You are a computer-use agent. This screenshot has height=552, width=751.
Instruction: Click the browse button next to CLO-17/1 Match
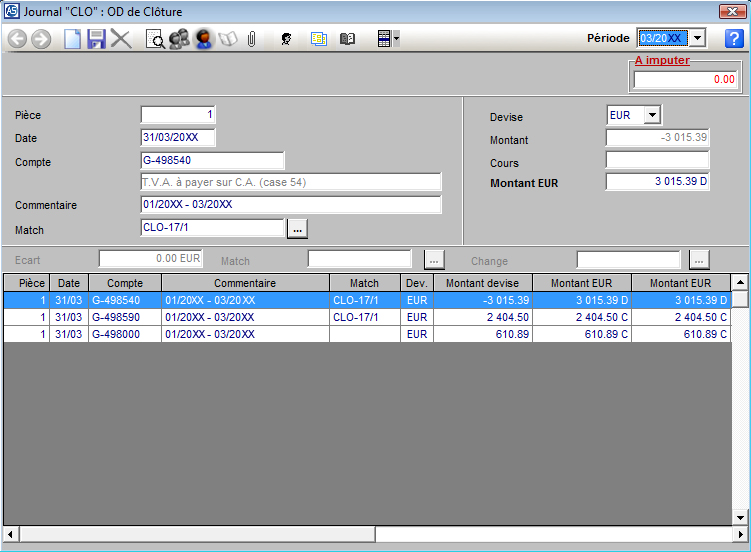point(297,229)
